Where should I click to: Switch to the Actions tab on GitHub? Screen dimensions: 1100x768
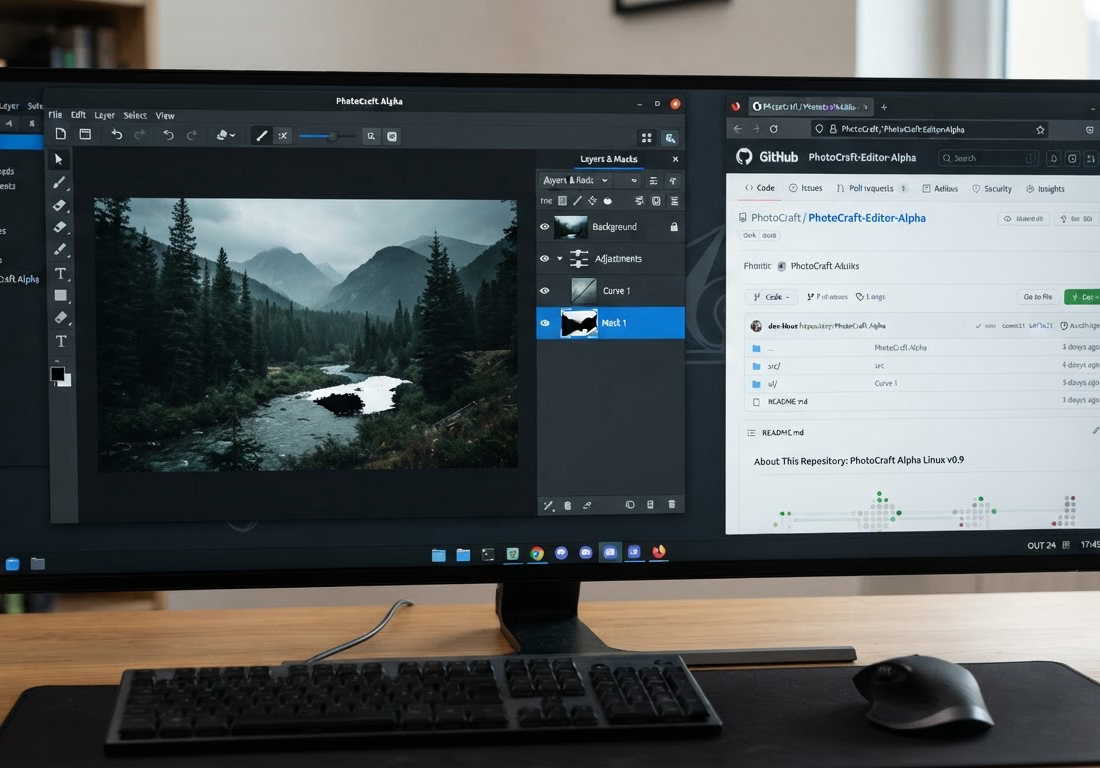(x=940, y=189)
